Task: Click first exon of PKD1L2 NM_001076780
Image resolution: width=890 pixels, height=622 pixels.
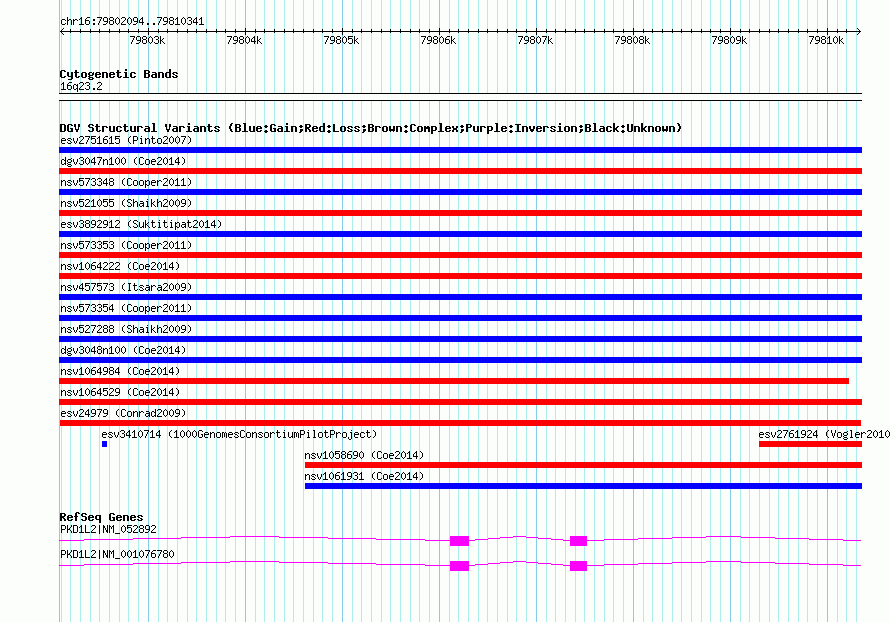Action: pos(459,566)
